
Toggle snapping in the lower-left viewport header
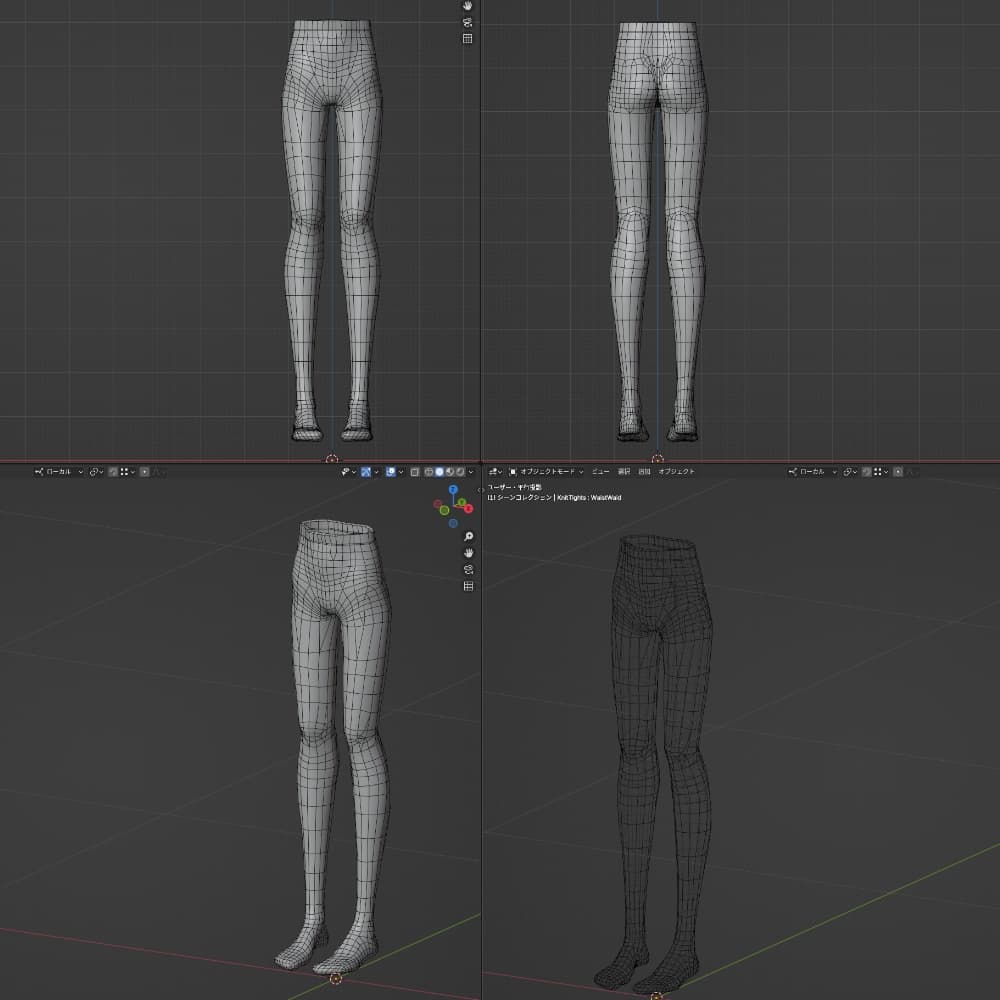[113, 472]
